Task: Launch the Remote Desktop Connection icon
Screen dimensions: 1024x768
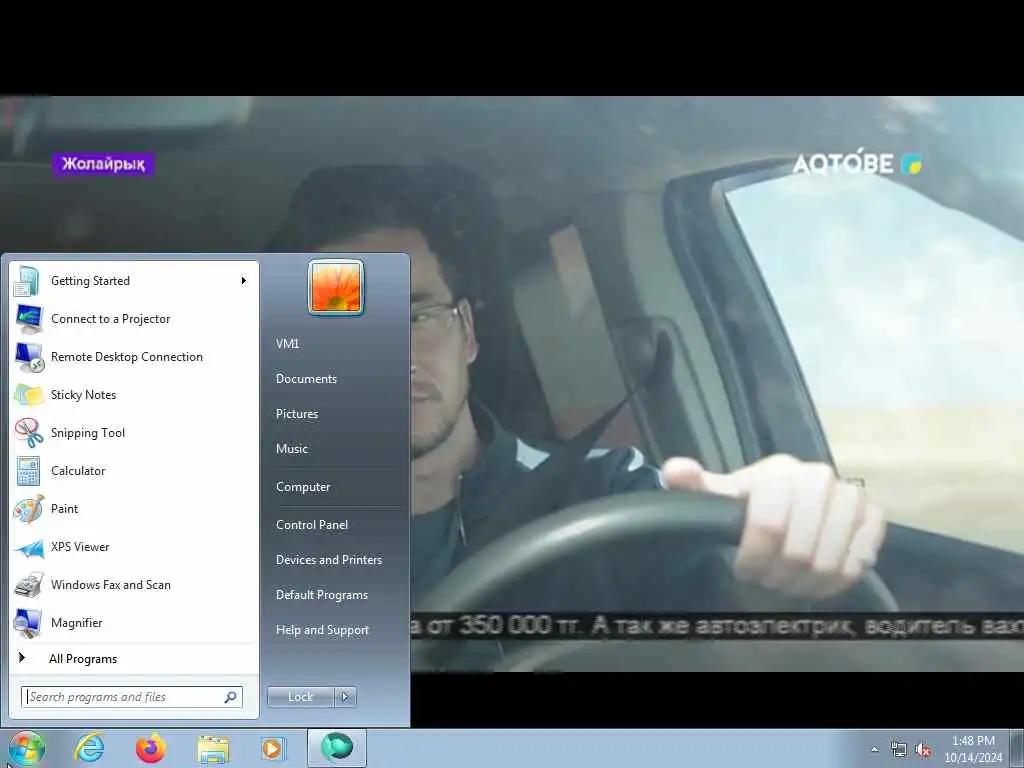Action: coord(29,357)
